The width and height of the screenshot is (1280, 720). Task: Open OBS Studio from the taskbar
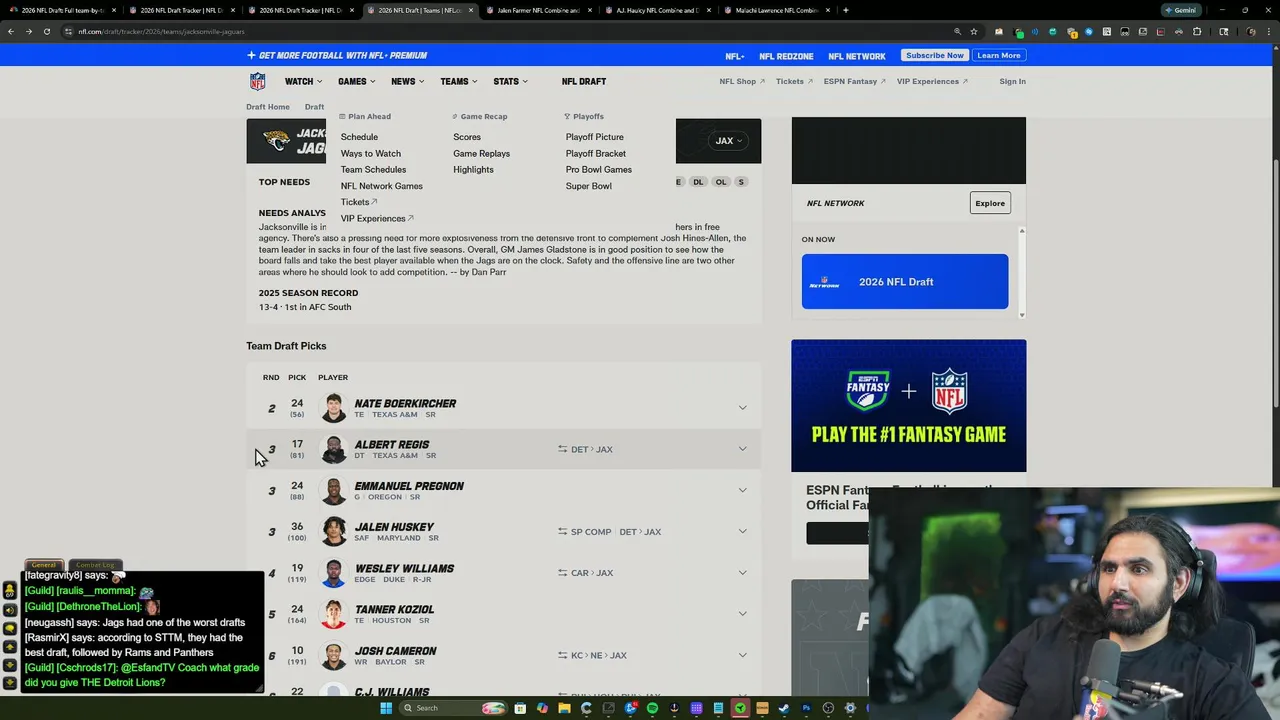click(x=828, y=708)
